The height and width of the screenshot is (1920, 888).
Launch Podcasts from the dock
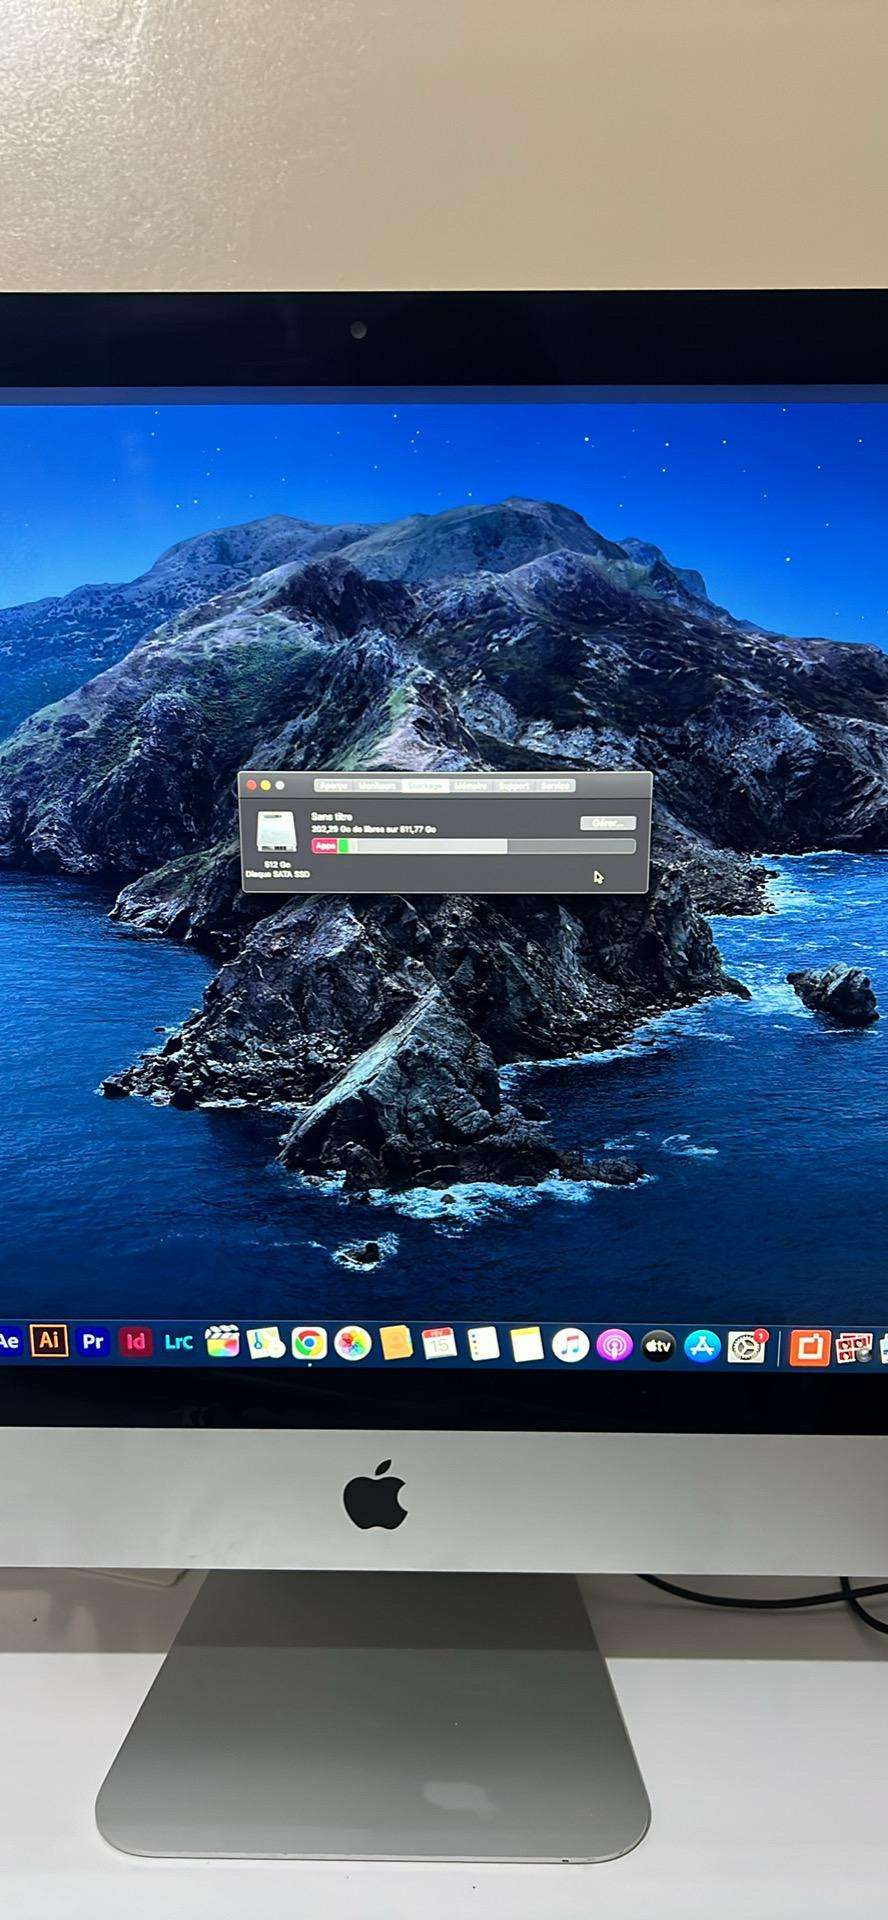(614, 1346)
